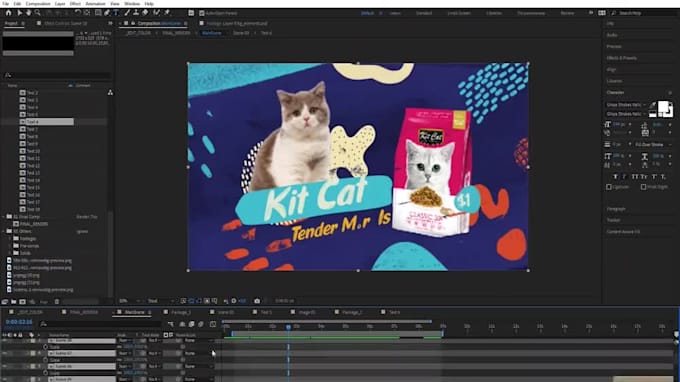Click the Project panel search field
680x382 pixels.
click(57, 75)
